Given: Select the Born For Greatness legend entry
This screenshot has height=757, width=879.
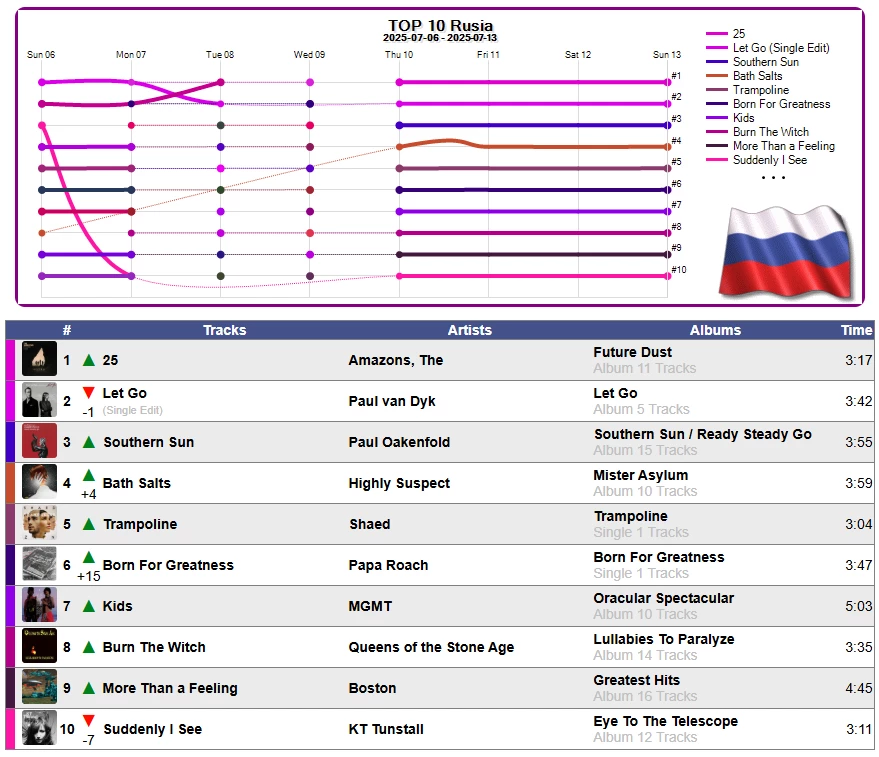Looking at the screenshot, I should (781, 104).
